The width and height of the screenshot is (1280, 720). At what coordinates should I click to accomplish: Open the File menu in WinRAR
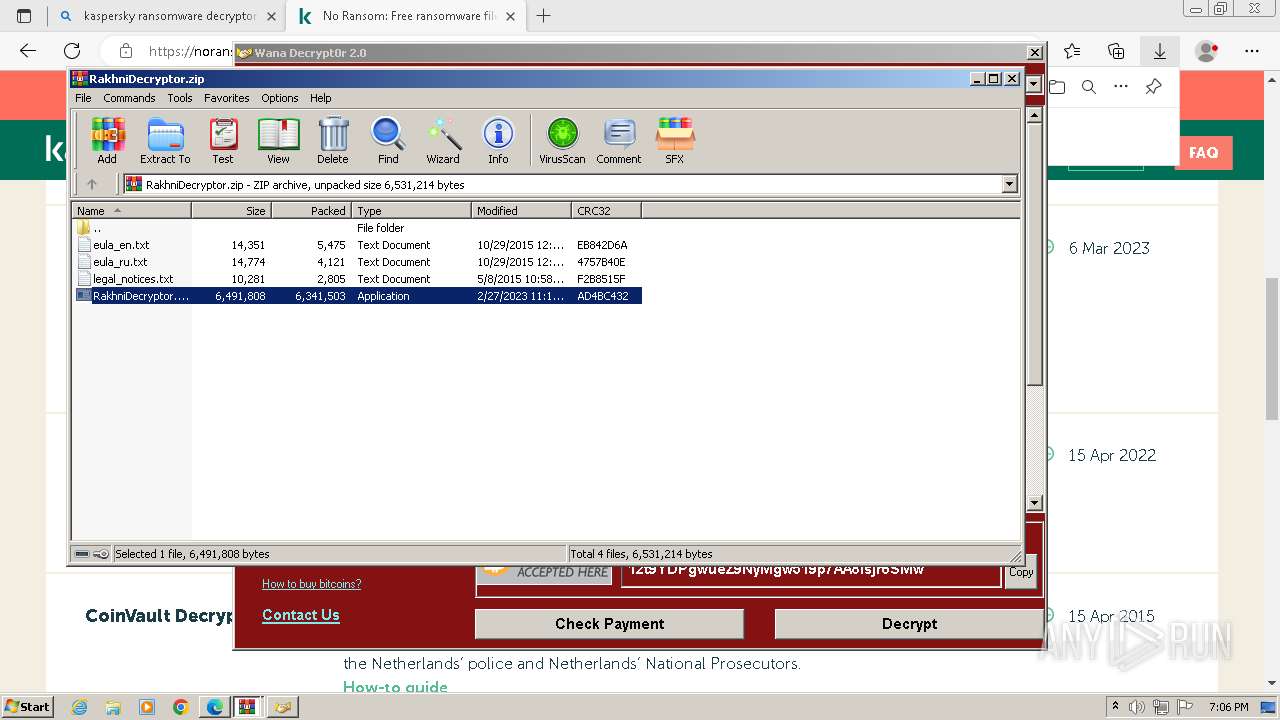click(83, 98)
